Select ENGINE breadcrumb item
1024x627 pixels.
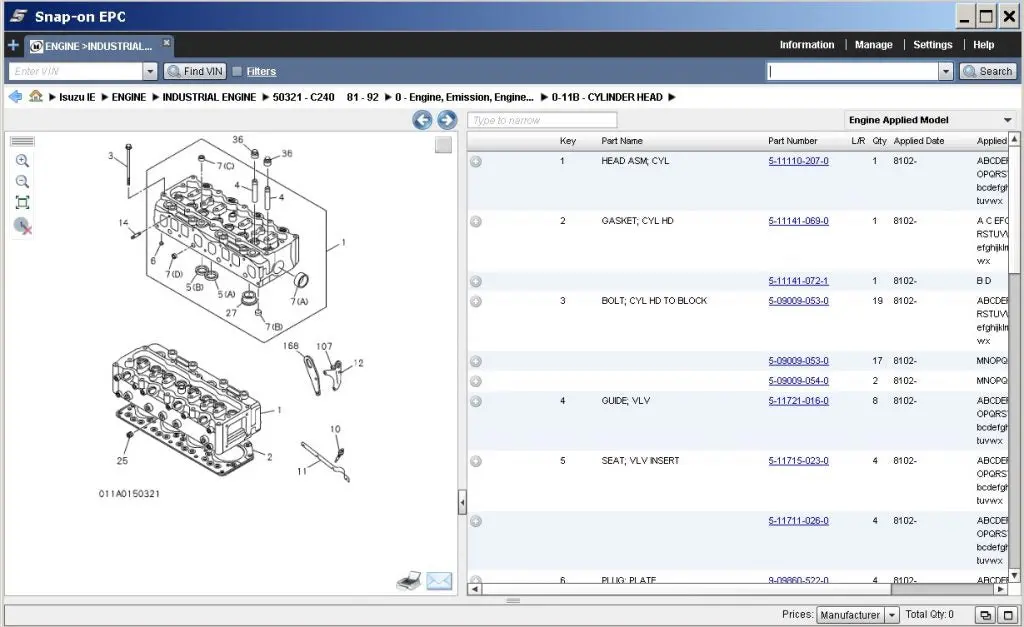click(129, 97)
